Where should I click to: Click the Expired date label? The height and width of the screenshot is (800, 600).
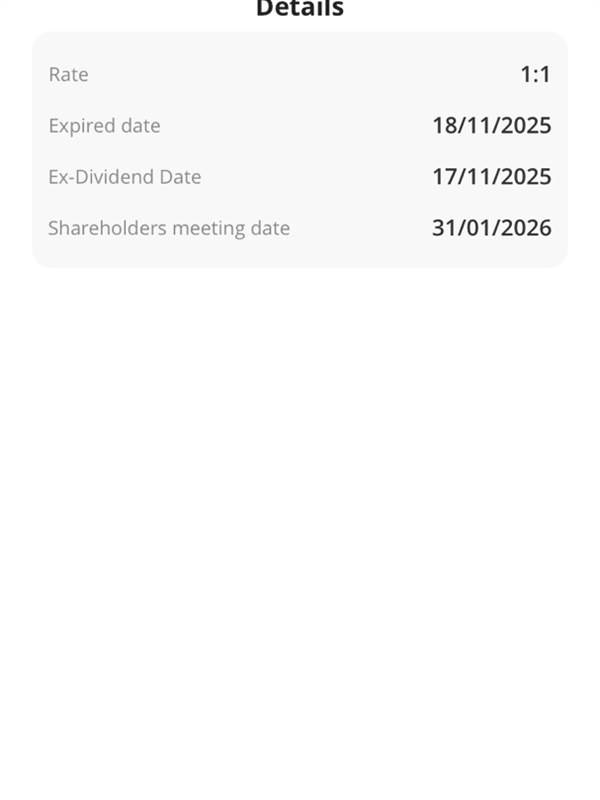(x=104, y=126)
